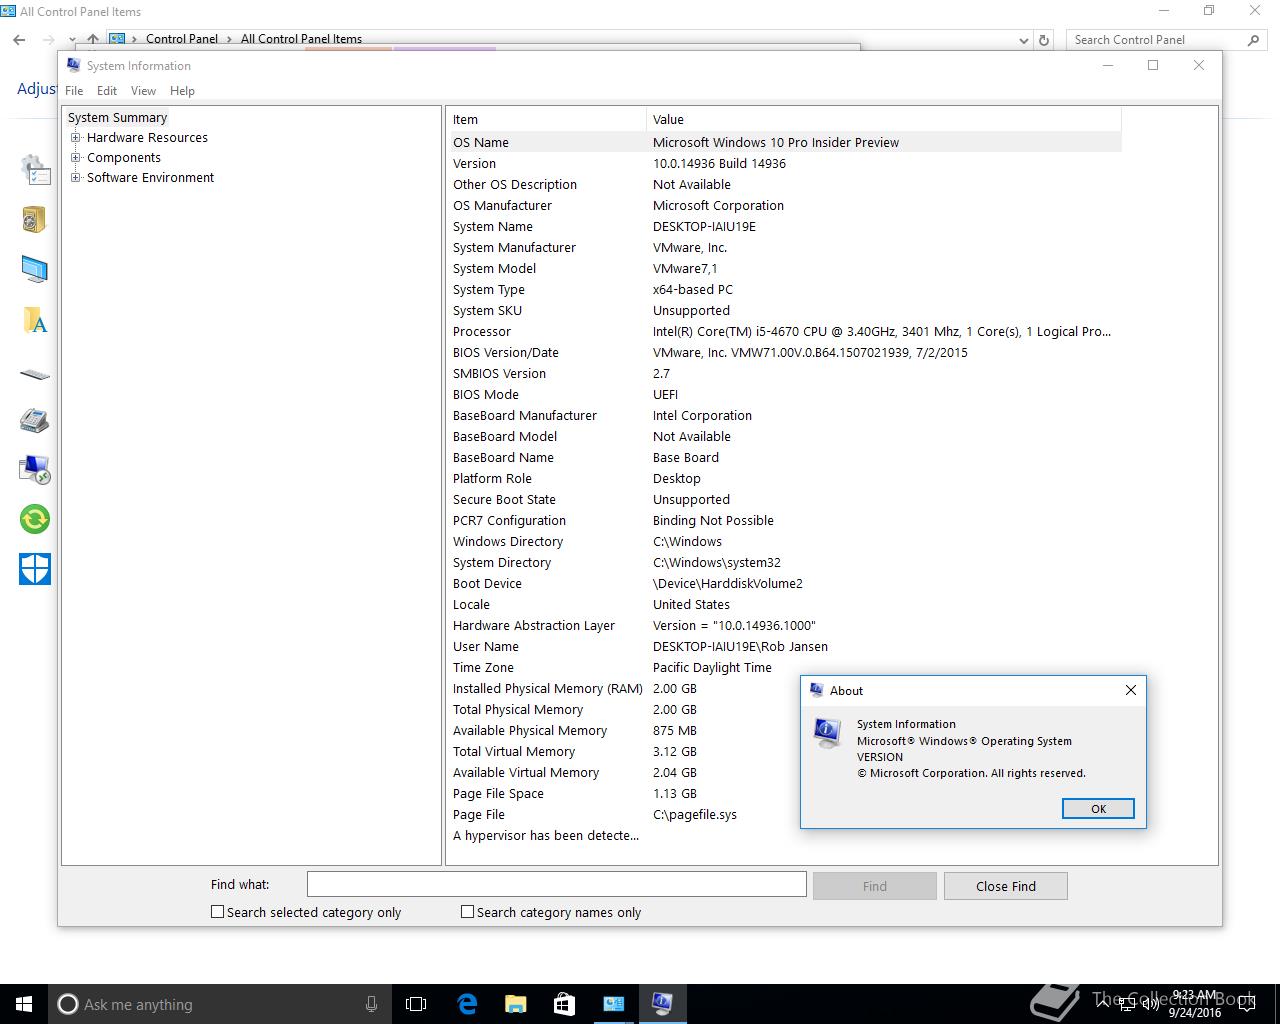
Task: Close the About dialog with X
Action: click(x=1130, y=690)
